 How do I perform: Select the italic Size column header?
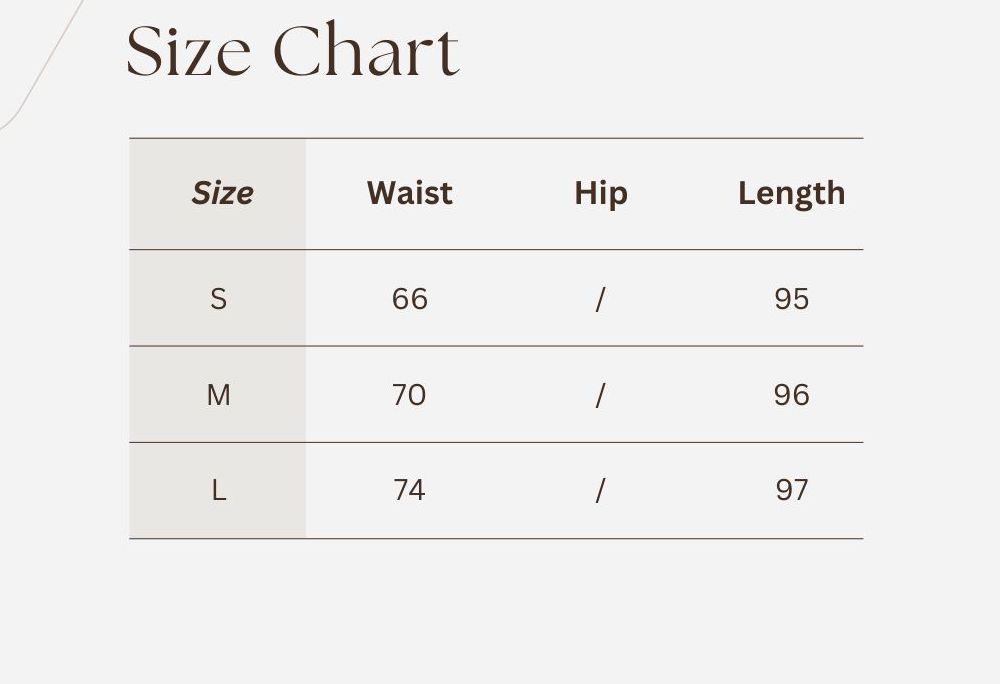[222, 193]
